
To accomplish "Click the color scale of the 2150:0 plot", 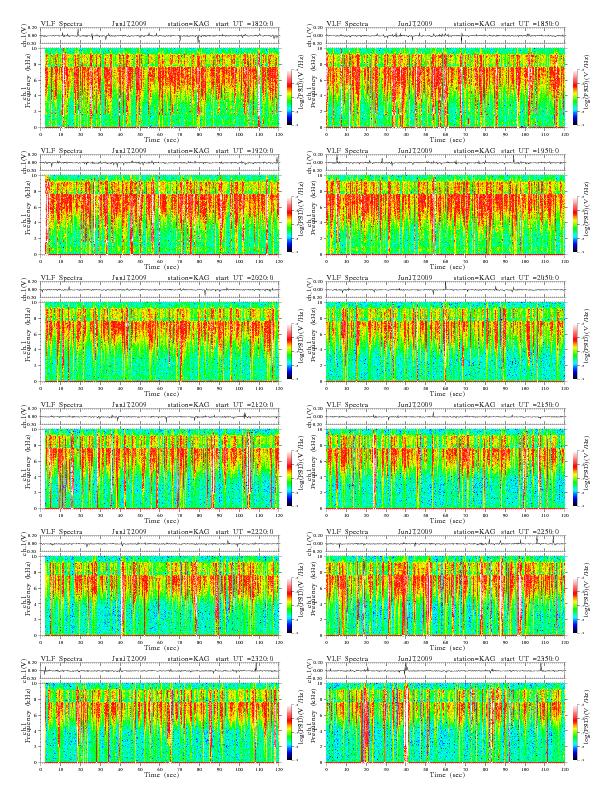I will coord(575,479).
